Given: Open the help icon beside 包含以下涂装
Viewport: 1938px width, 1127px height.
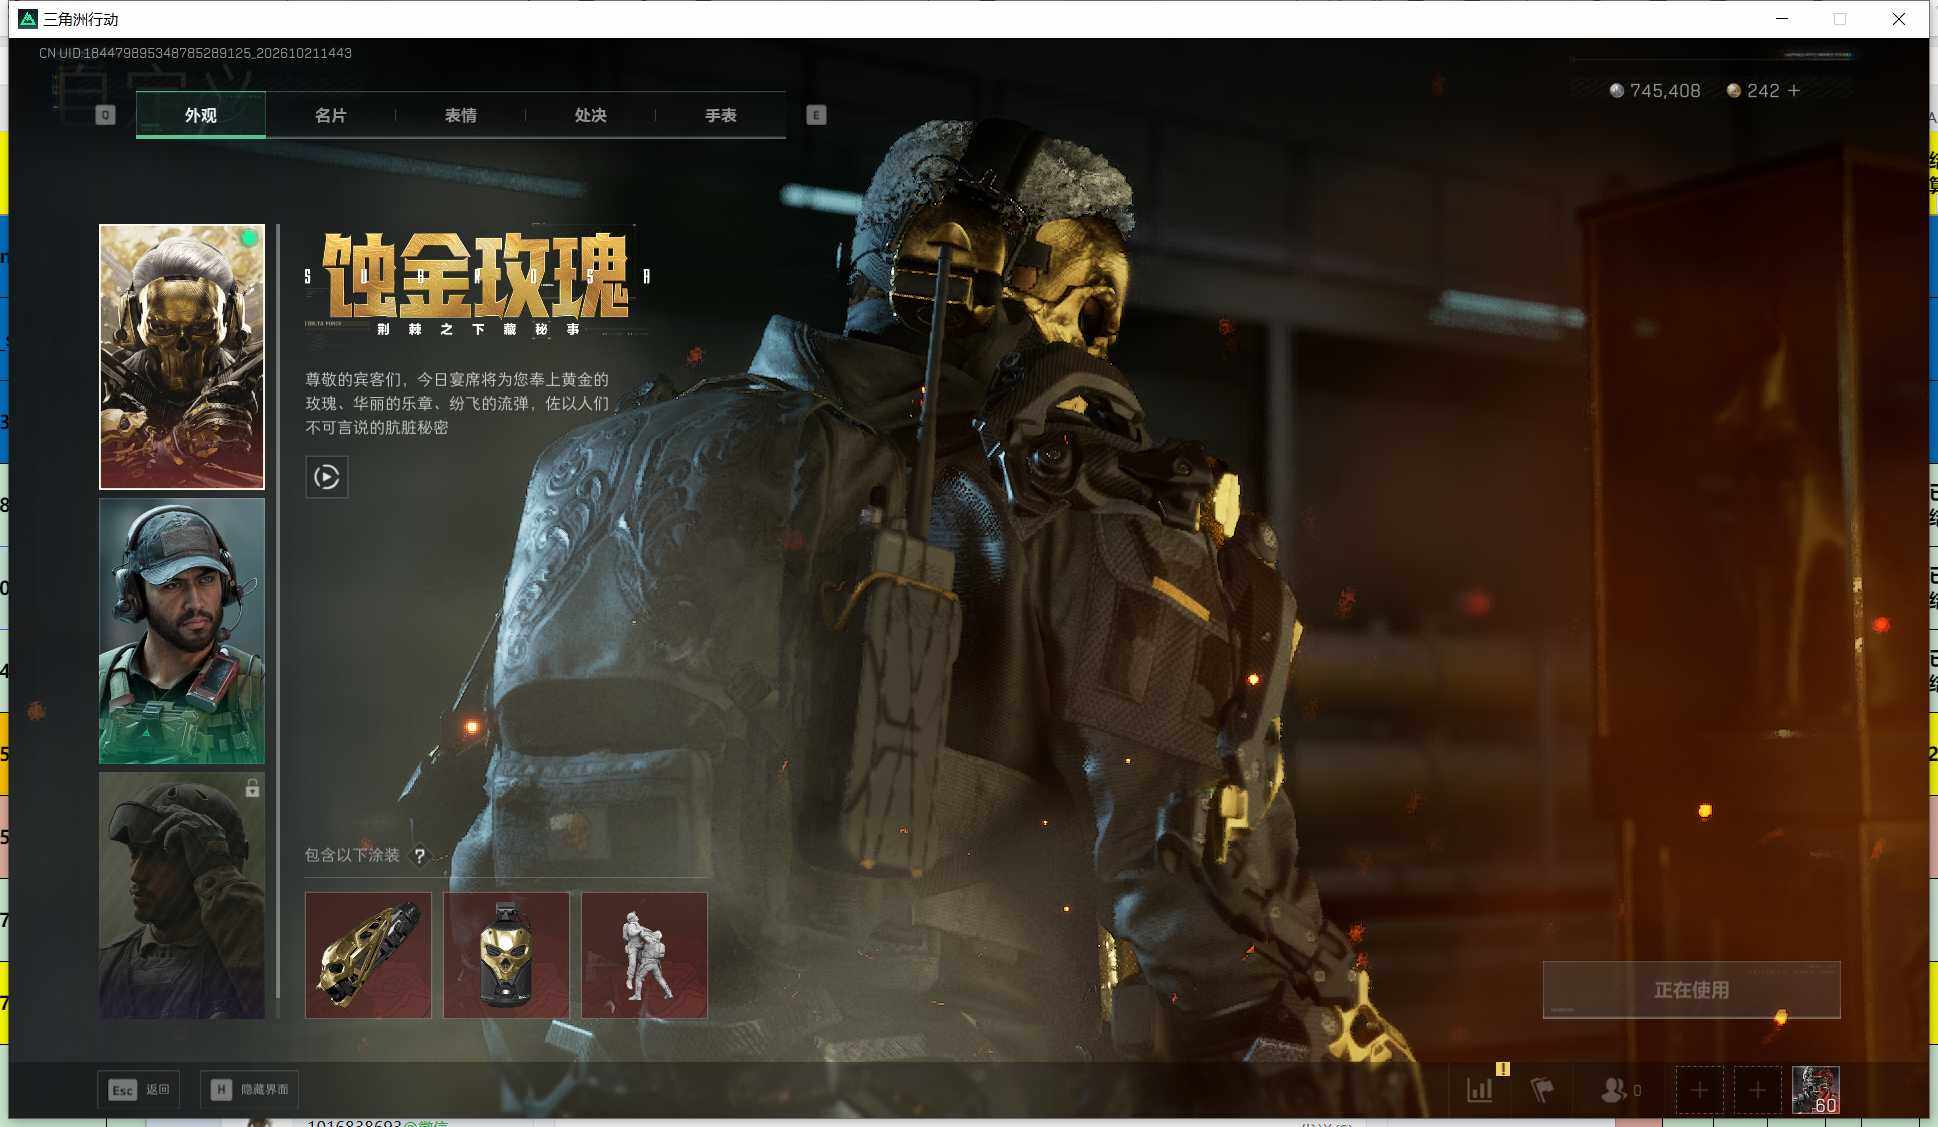Looking at the screenshot, I should point(420,856).
